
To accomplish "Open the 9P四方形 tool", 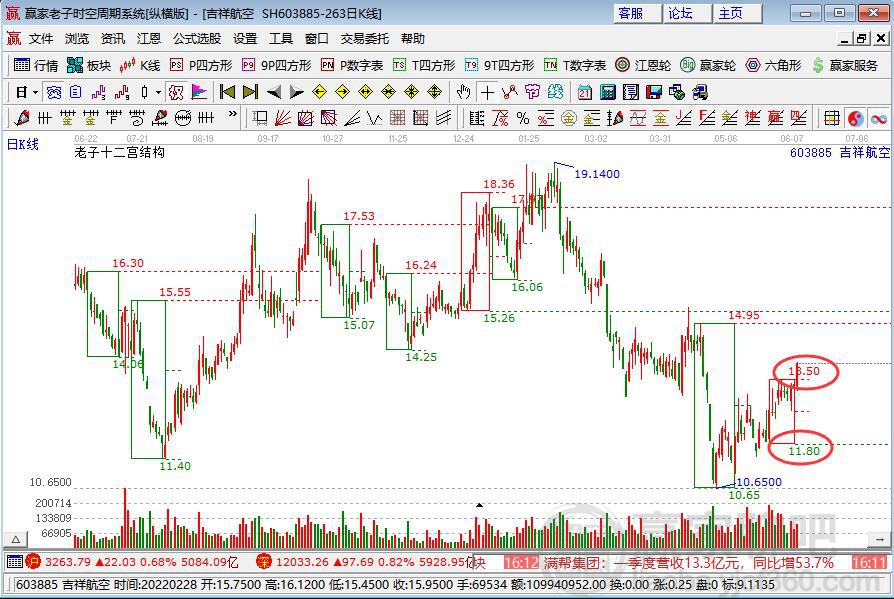I will 277,66.
